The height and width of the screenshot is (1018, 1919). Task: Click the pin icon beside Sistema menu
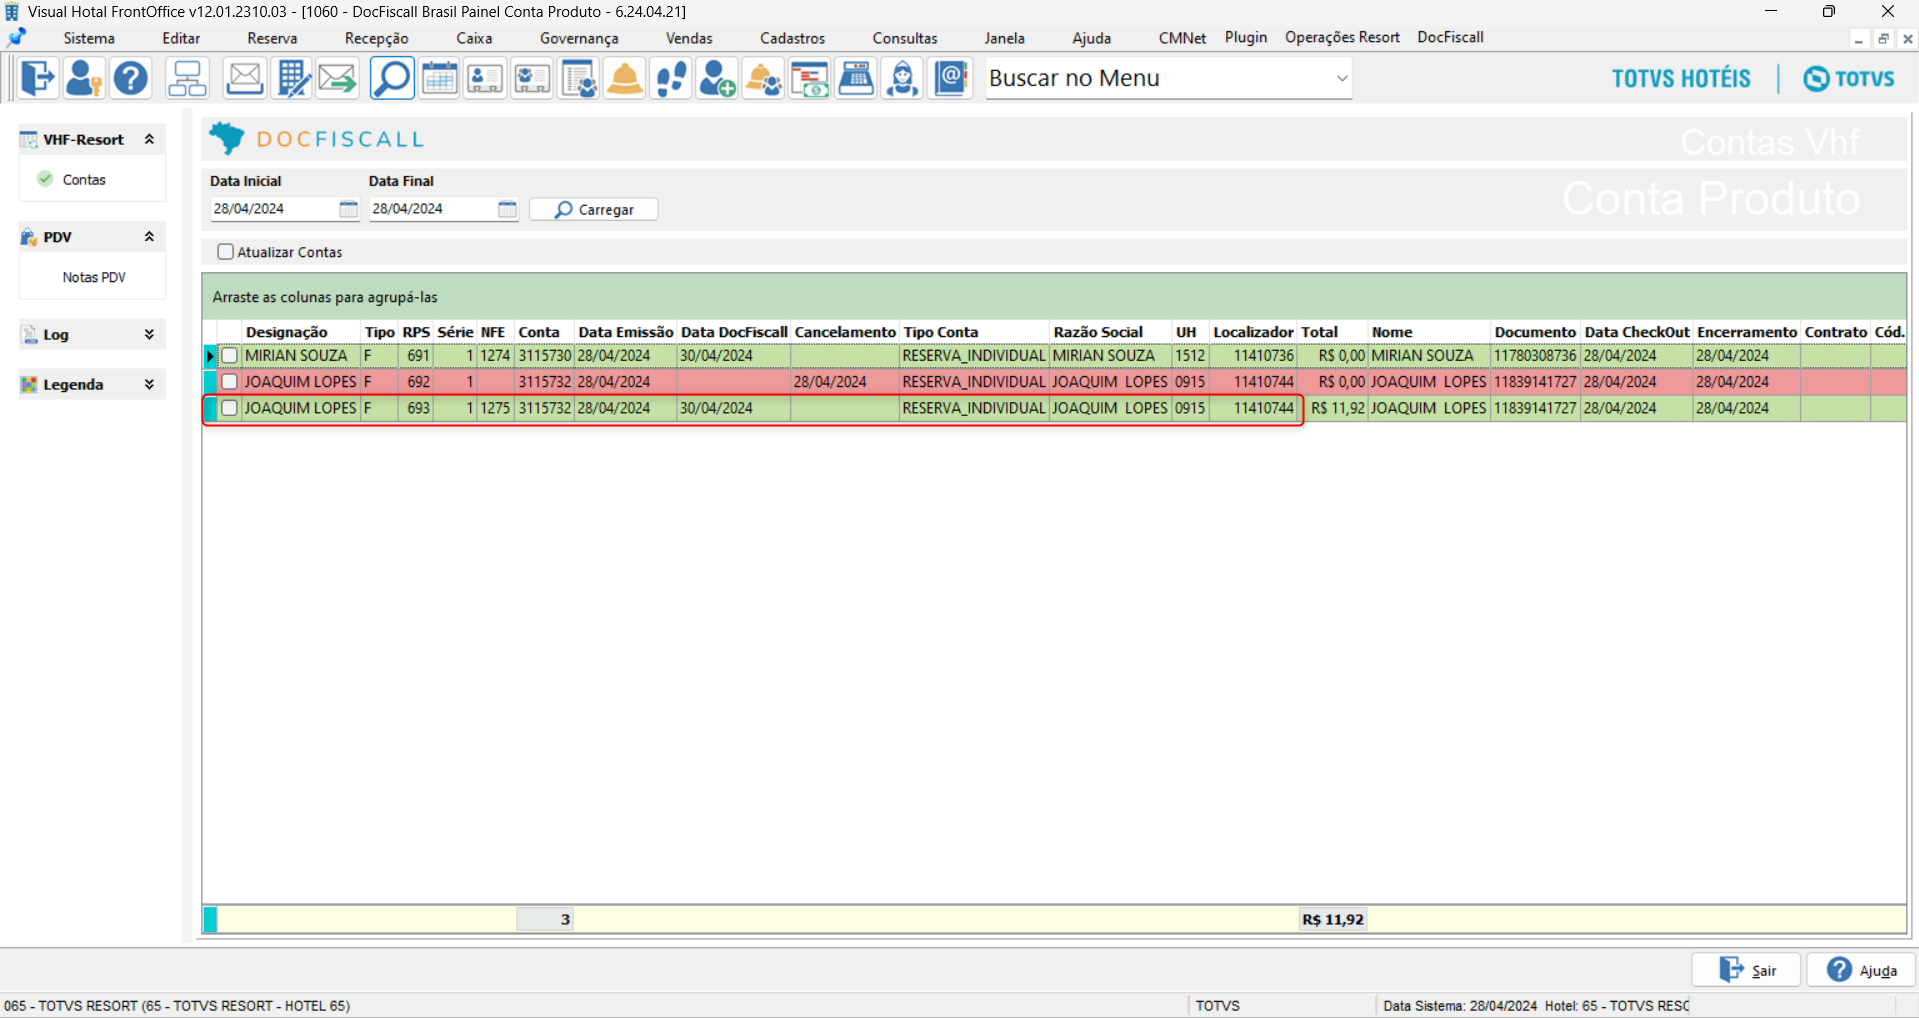coord(17,38)
